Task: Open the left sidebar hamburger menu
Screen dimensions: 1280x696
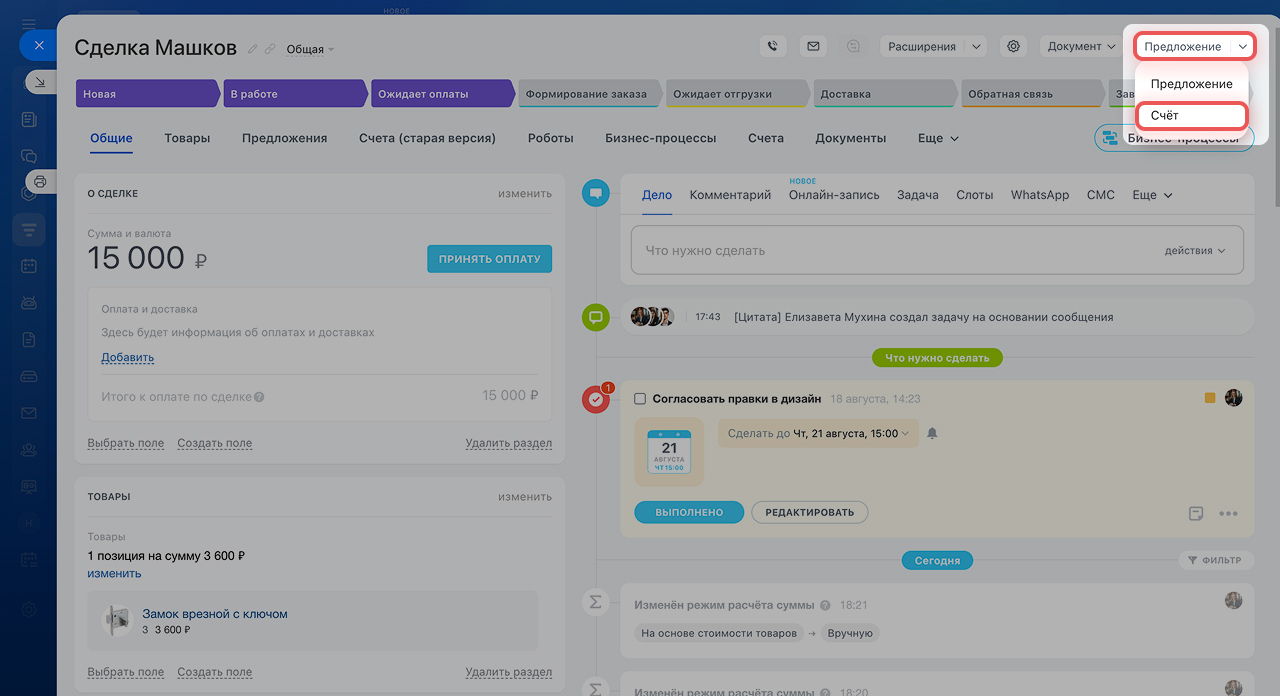Action: point(28,22)
